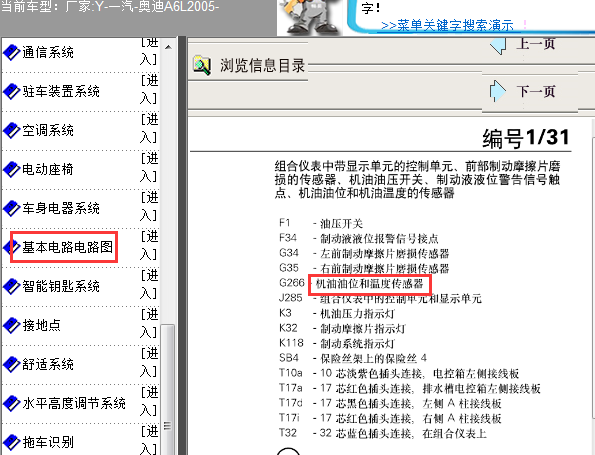Screen dimensions: 595x455
Task: Click the T10a 10 芯淡紫色插头连接 line
Action: click(x=399, y=373)
